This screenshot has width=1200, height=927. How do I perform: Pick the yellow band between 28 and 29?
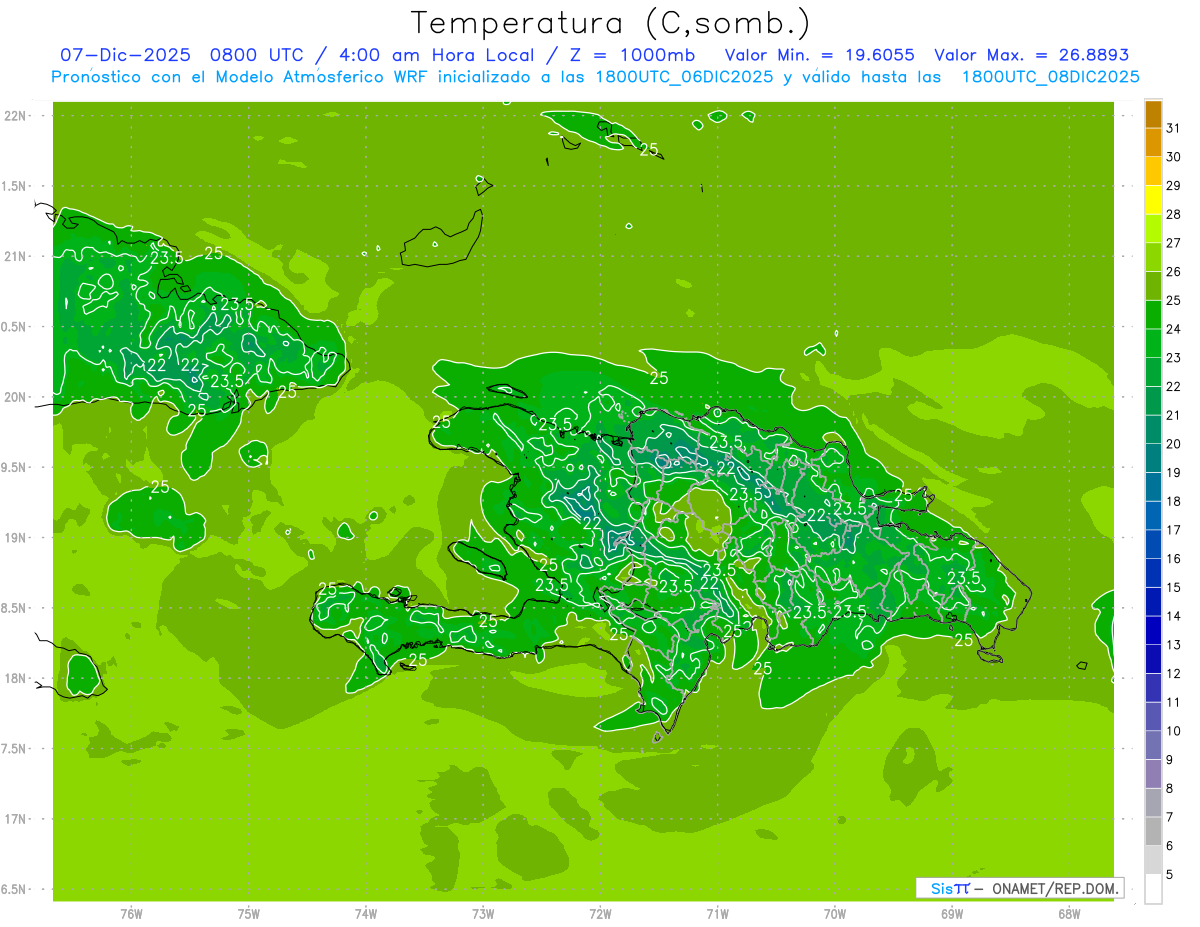[x=1153, y=200]
